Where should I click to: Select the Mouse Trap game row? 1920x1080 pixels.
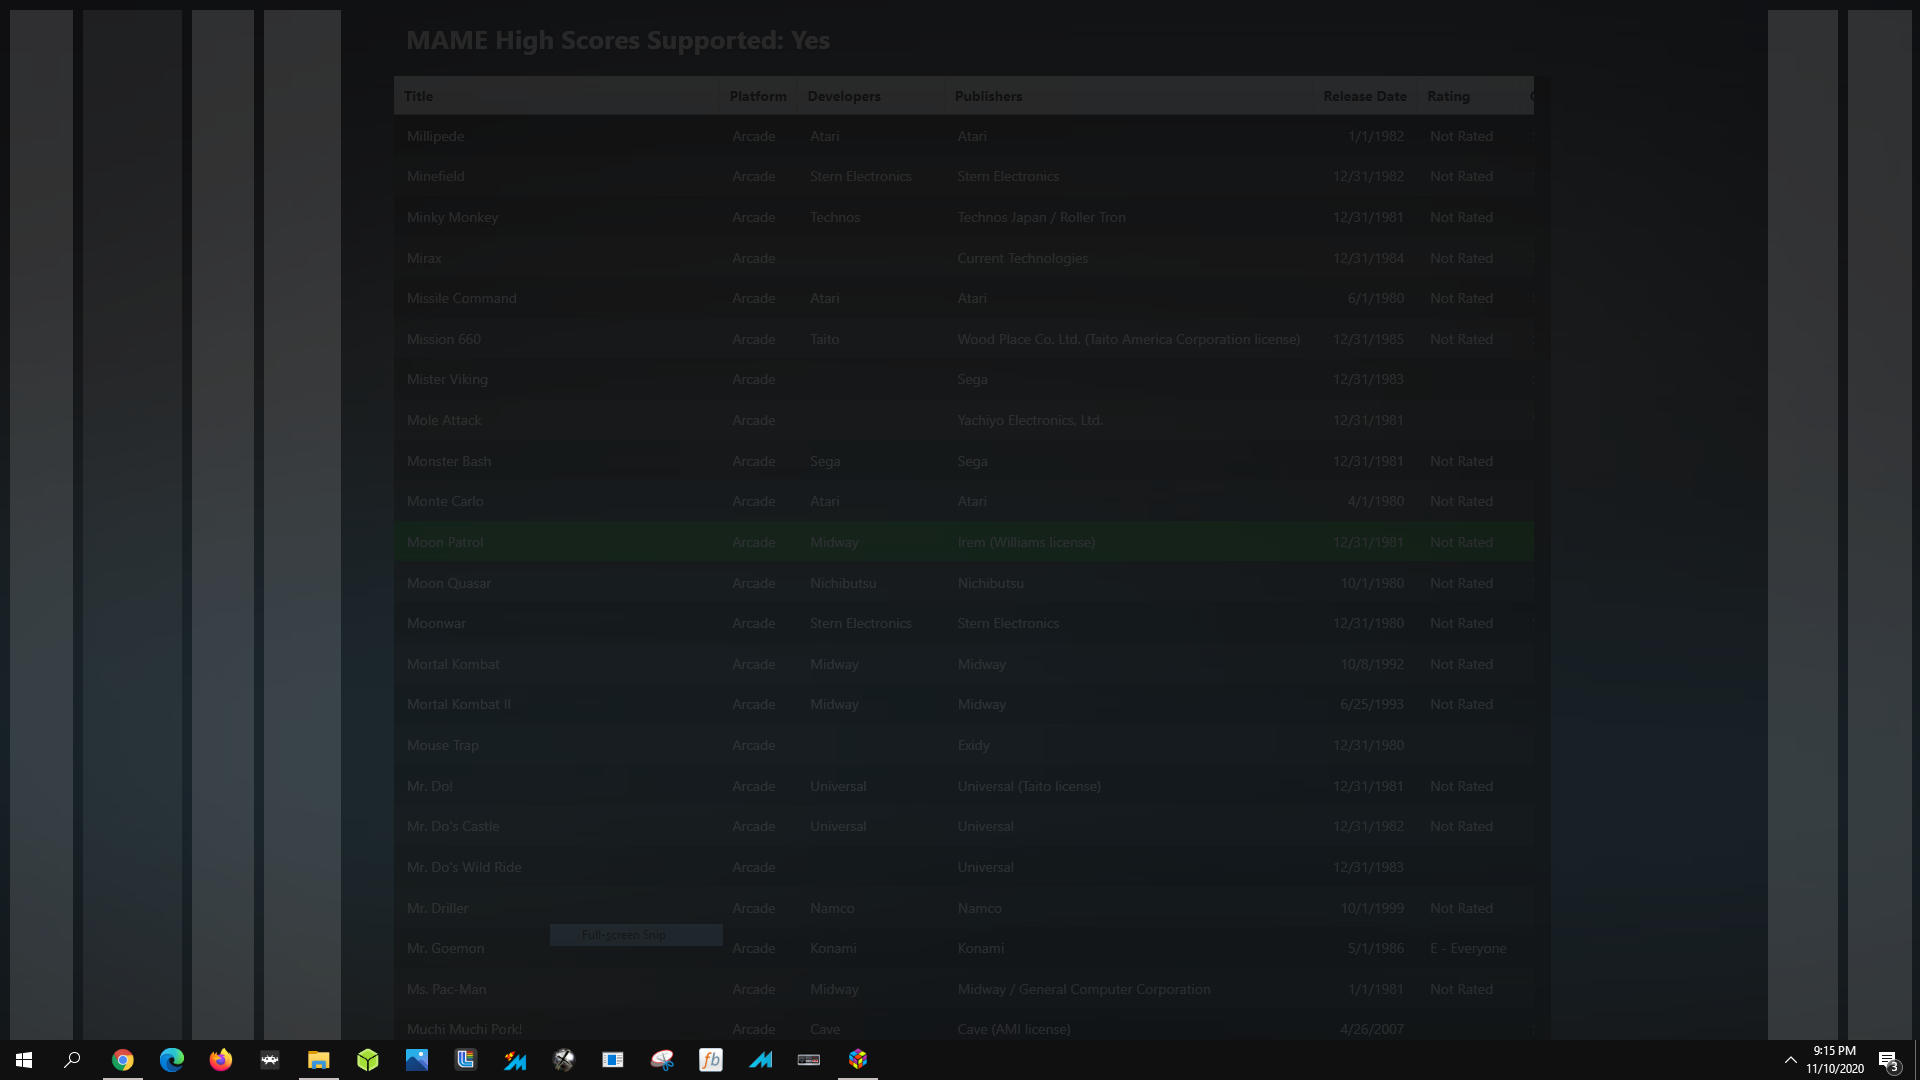(x=964, y=745)
